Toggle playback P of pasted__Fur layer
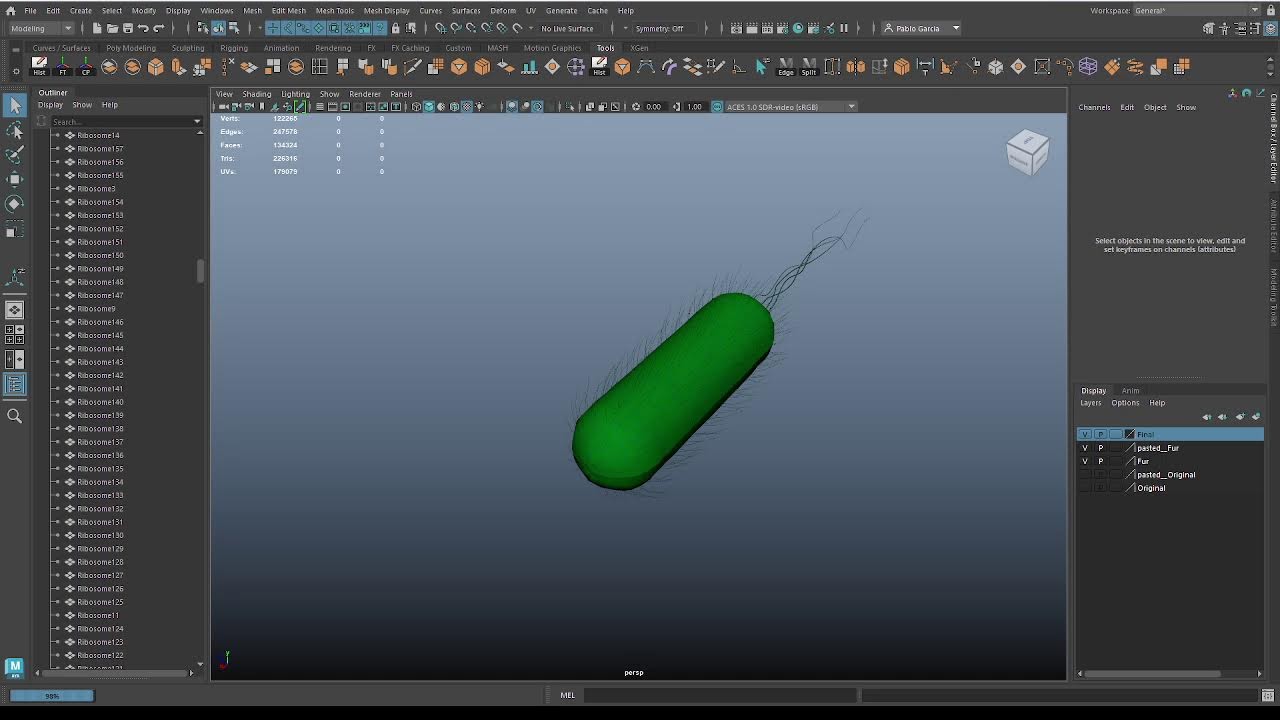 click(x=1101, y=448)
